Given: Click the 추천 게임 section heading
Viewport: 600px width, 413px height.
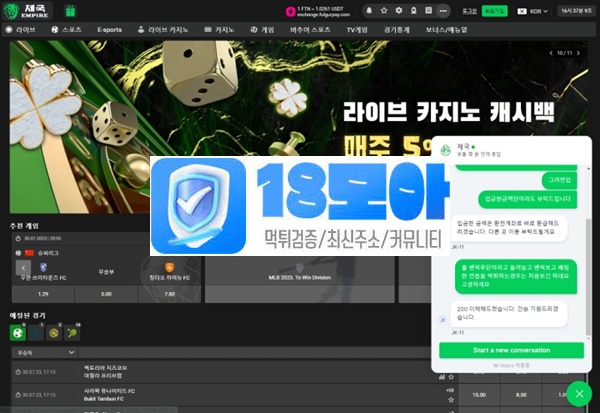Looking at the screenshot, I should [24, 226].
